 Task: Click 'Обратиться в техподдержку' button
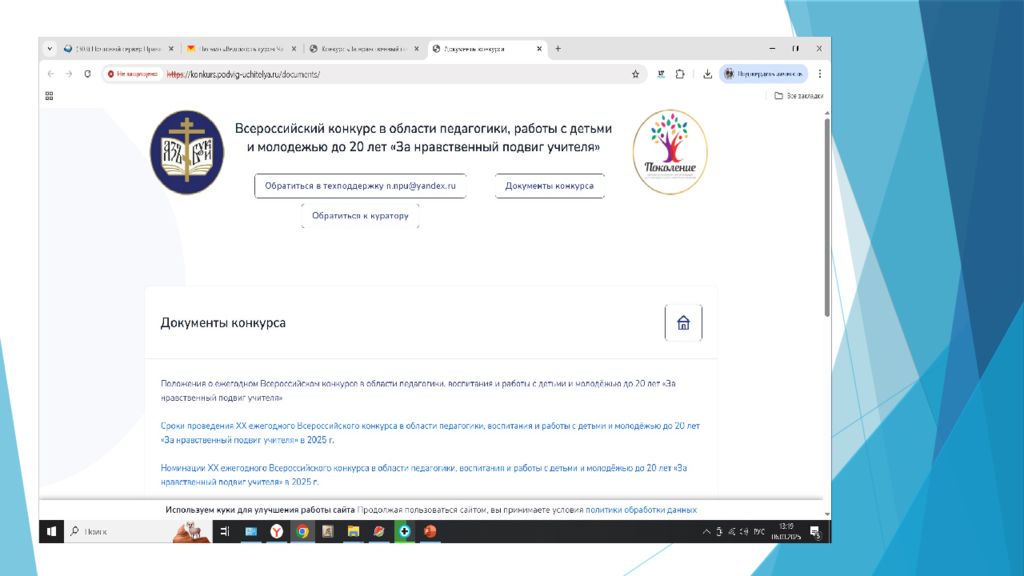(360, 186)
